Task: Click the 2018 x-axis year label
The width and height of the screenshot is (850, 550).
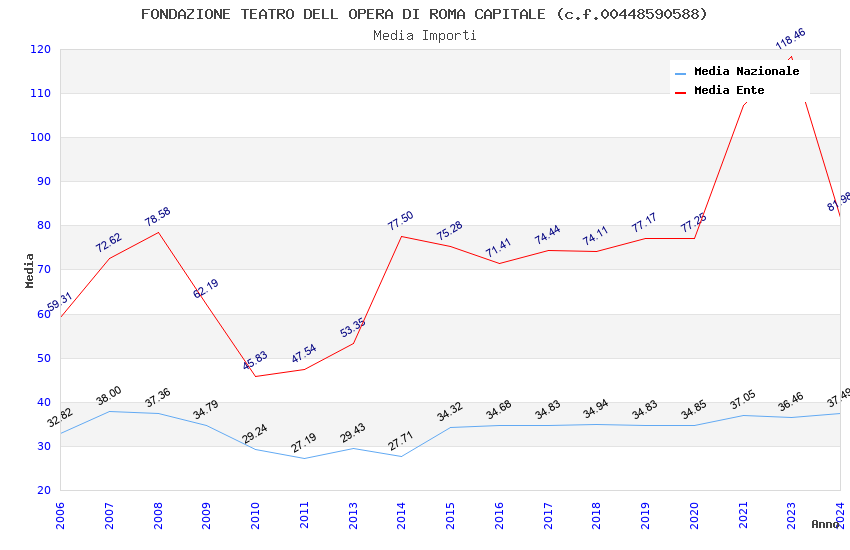Action: [596, 515]
